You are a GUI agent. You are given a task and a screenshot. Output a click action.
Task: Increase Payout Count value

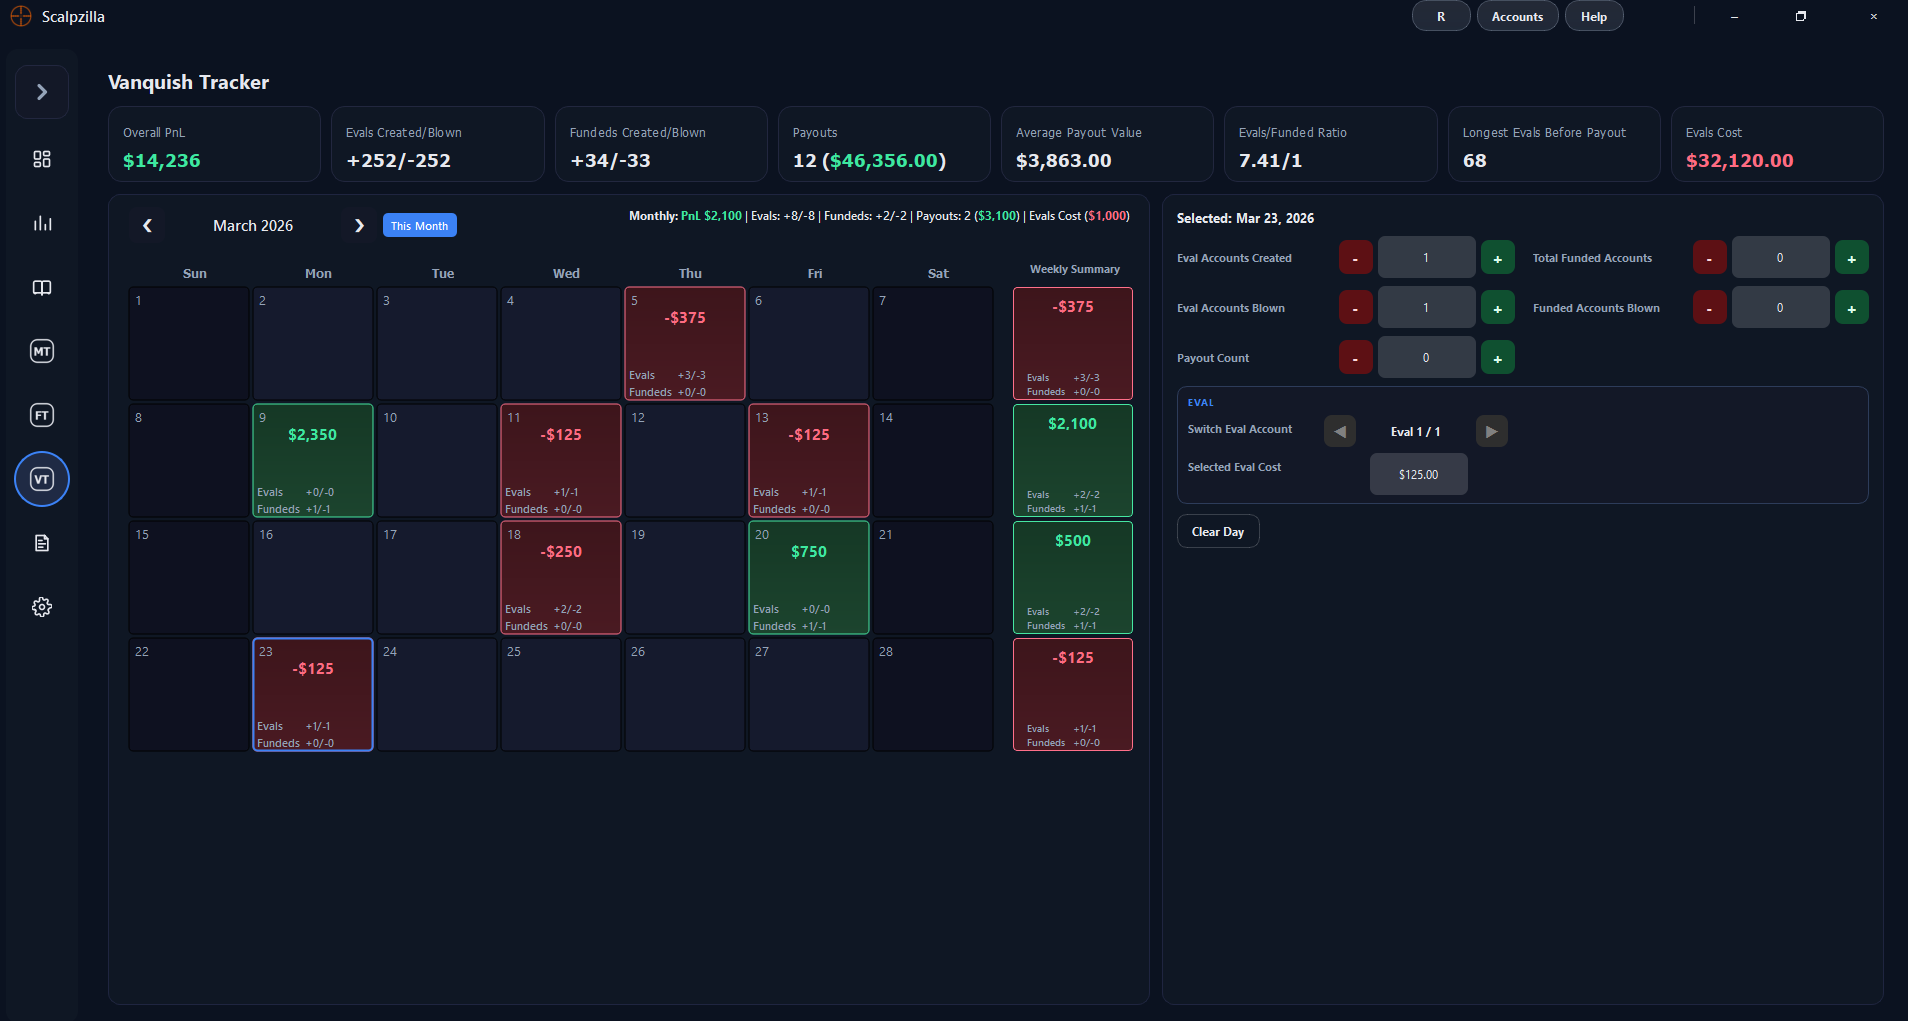coord(1497,358)
